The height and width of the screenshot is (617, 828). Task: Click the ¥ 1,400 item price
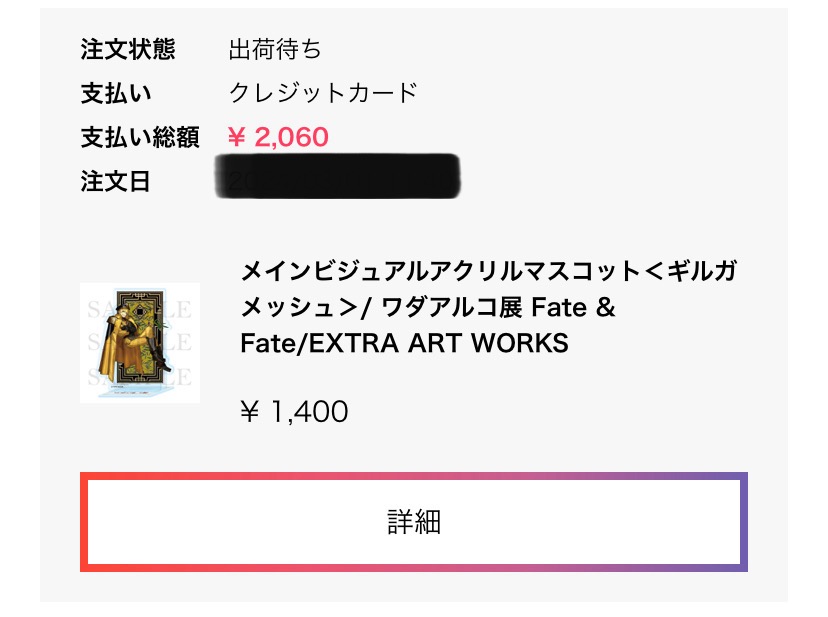[x=294, y=411]
